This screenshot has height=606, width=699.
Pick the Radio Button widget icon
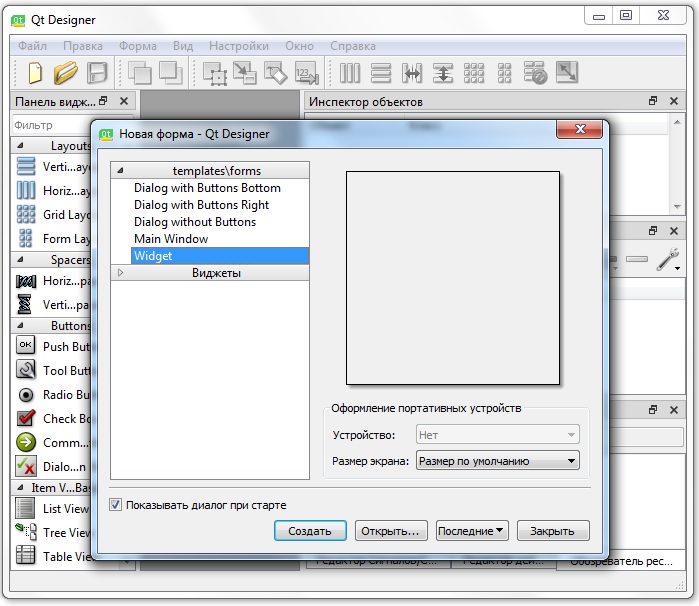point(26,395)
